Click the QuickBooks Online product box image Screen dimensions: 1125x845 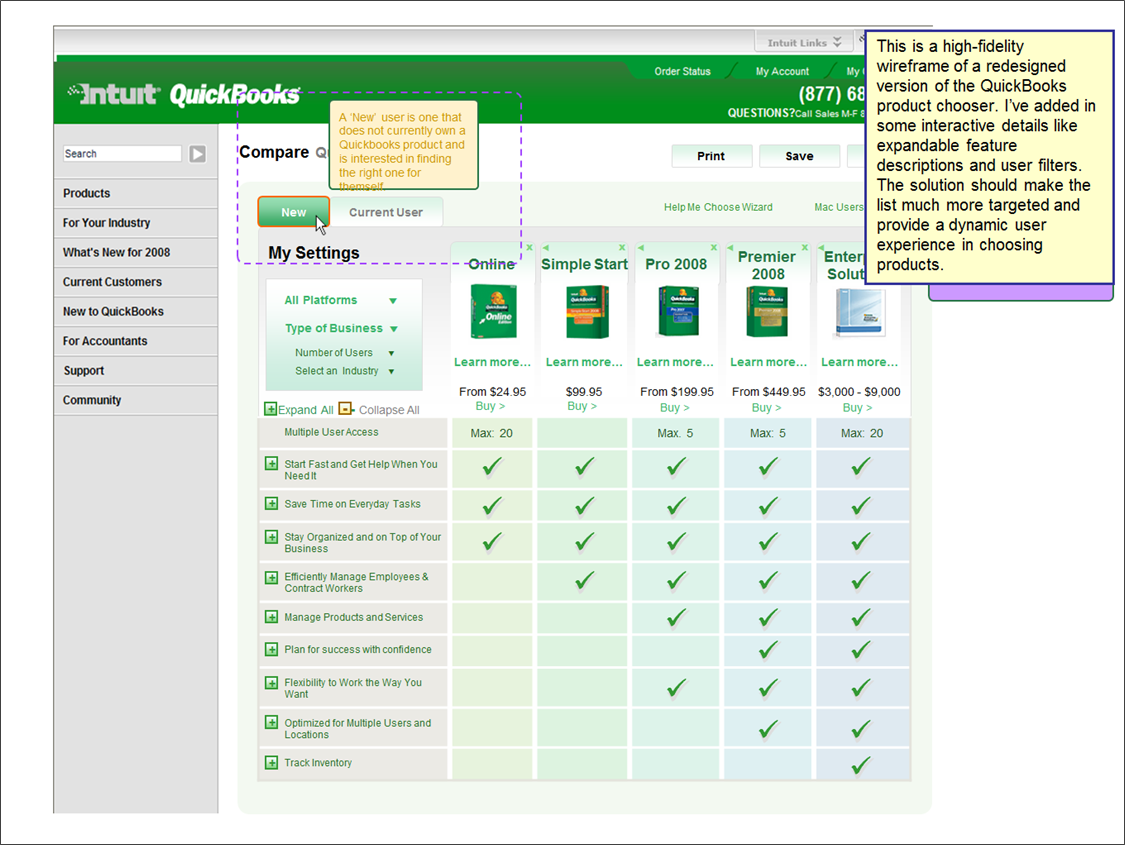pos(493,312)
